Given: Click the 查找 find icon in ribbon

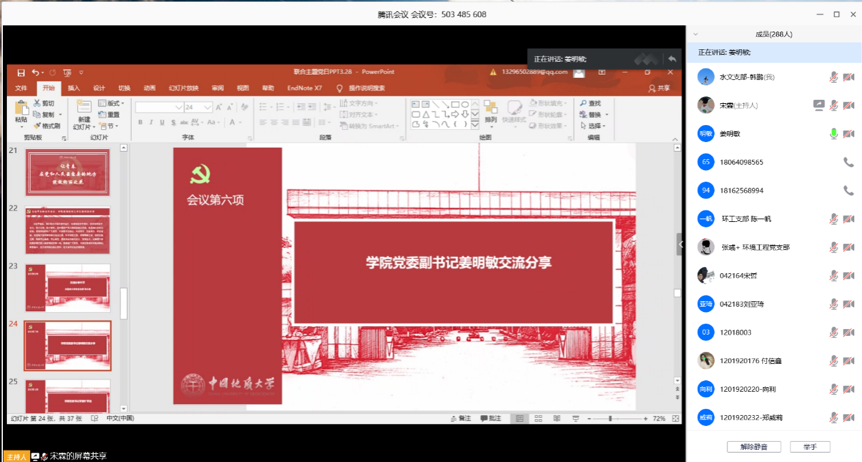Looking at the screenshot, I should [x=591, y=103].
